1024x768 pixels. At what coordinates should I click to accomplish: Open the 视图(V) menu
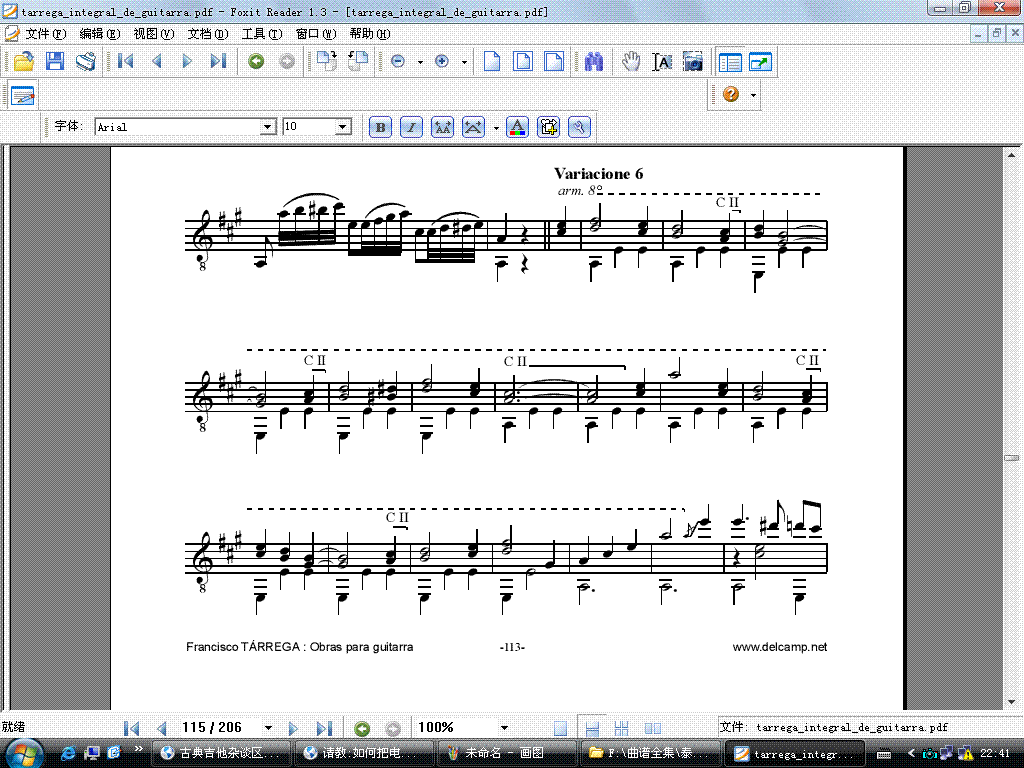click(x=153, y=34)
